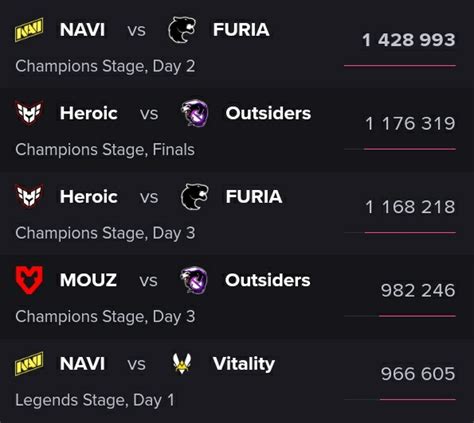Click the Outsiders logo in MOUZ match
This screenshot has width=474, height=423.
coord(194,280)
